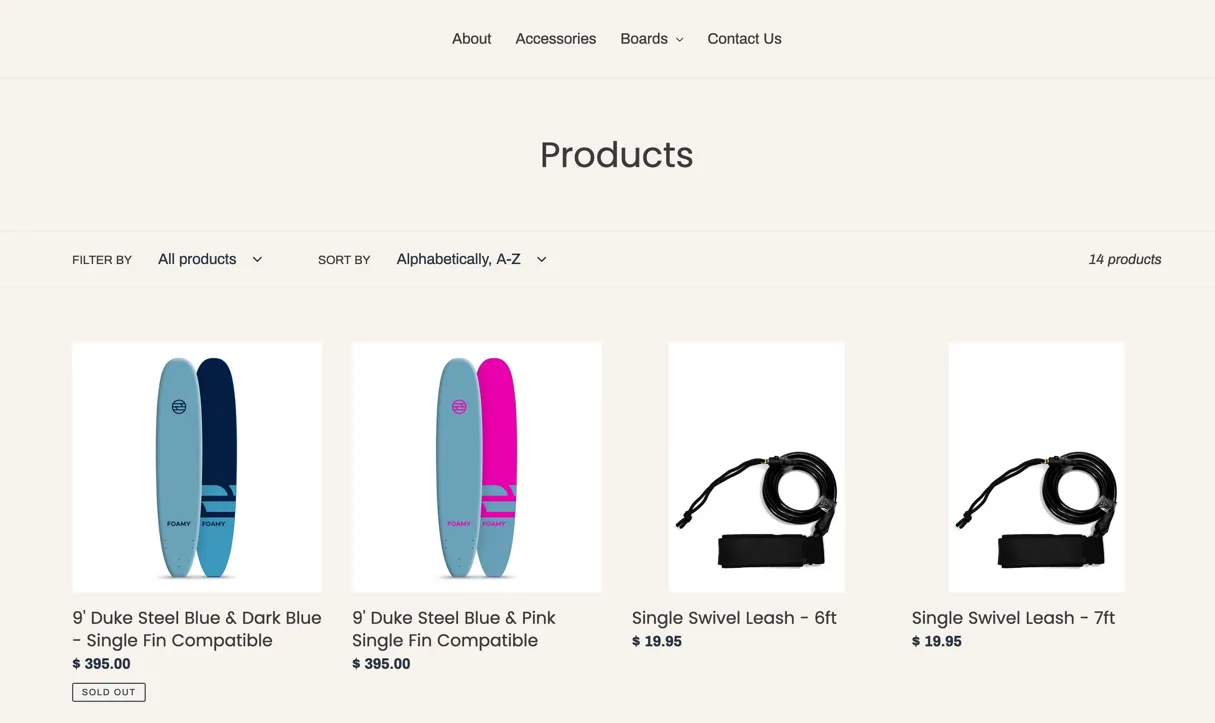Click the Single Swivel Leash - 6ft title

[734, 618]
